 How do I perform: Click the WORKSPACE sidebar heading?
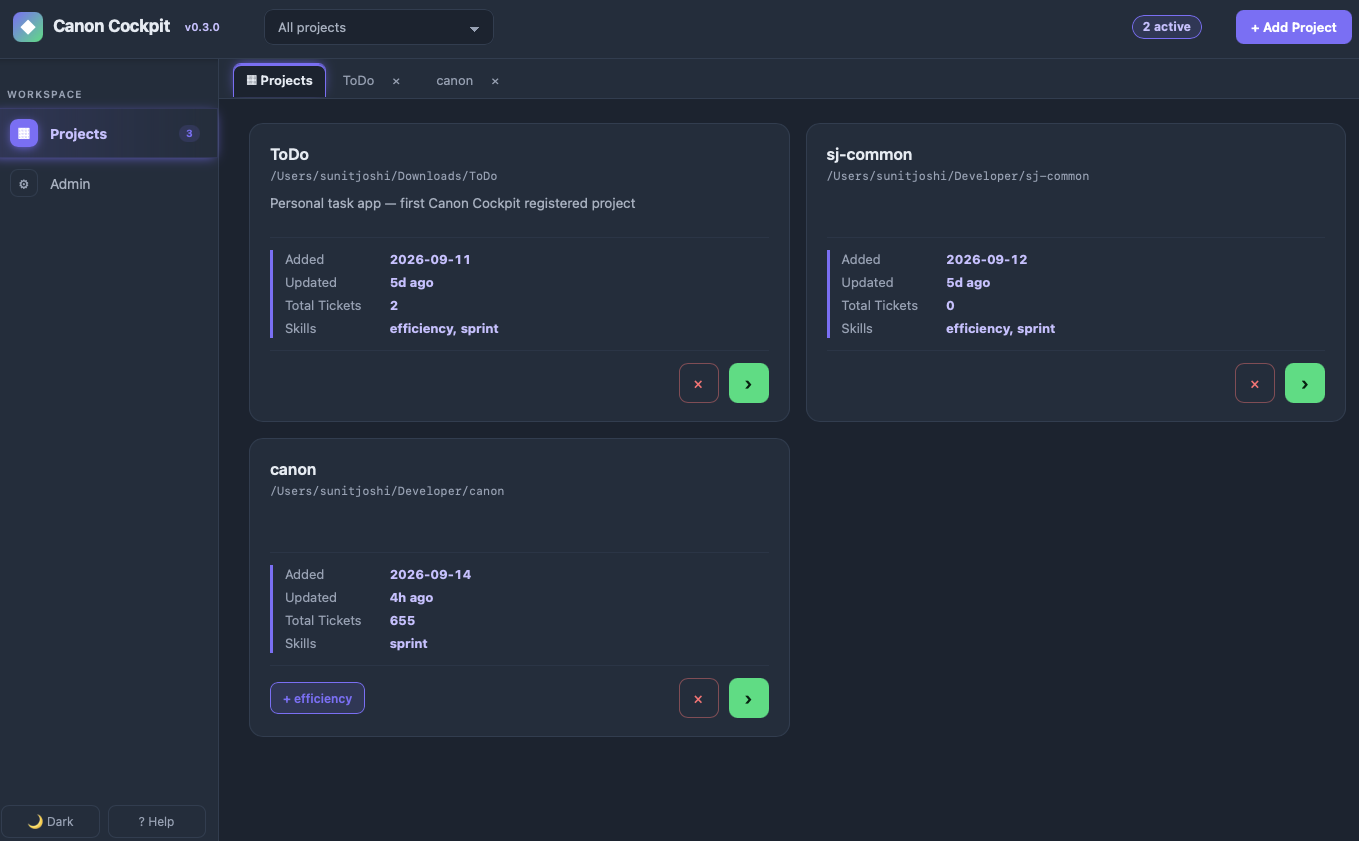tap(45, 94)
